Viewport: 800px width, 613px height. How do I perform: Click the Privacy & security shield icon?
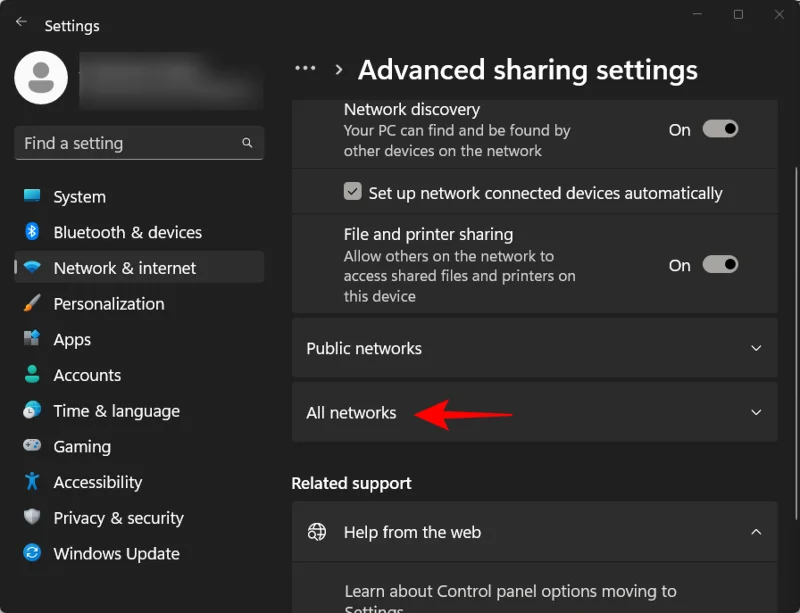coord(32,517)
